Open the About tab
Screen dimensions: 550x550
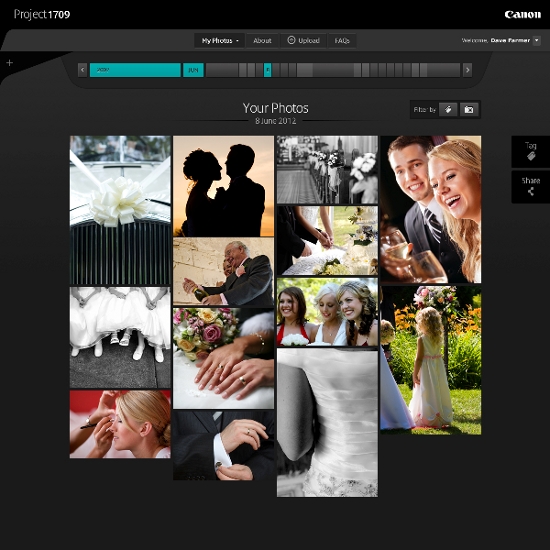click(x=262, y=41)
